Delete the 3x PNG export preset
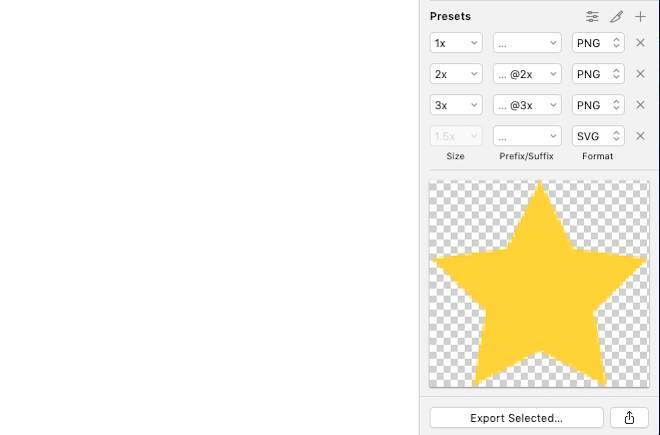 641,105
